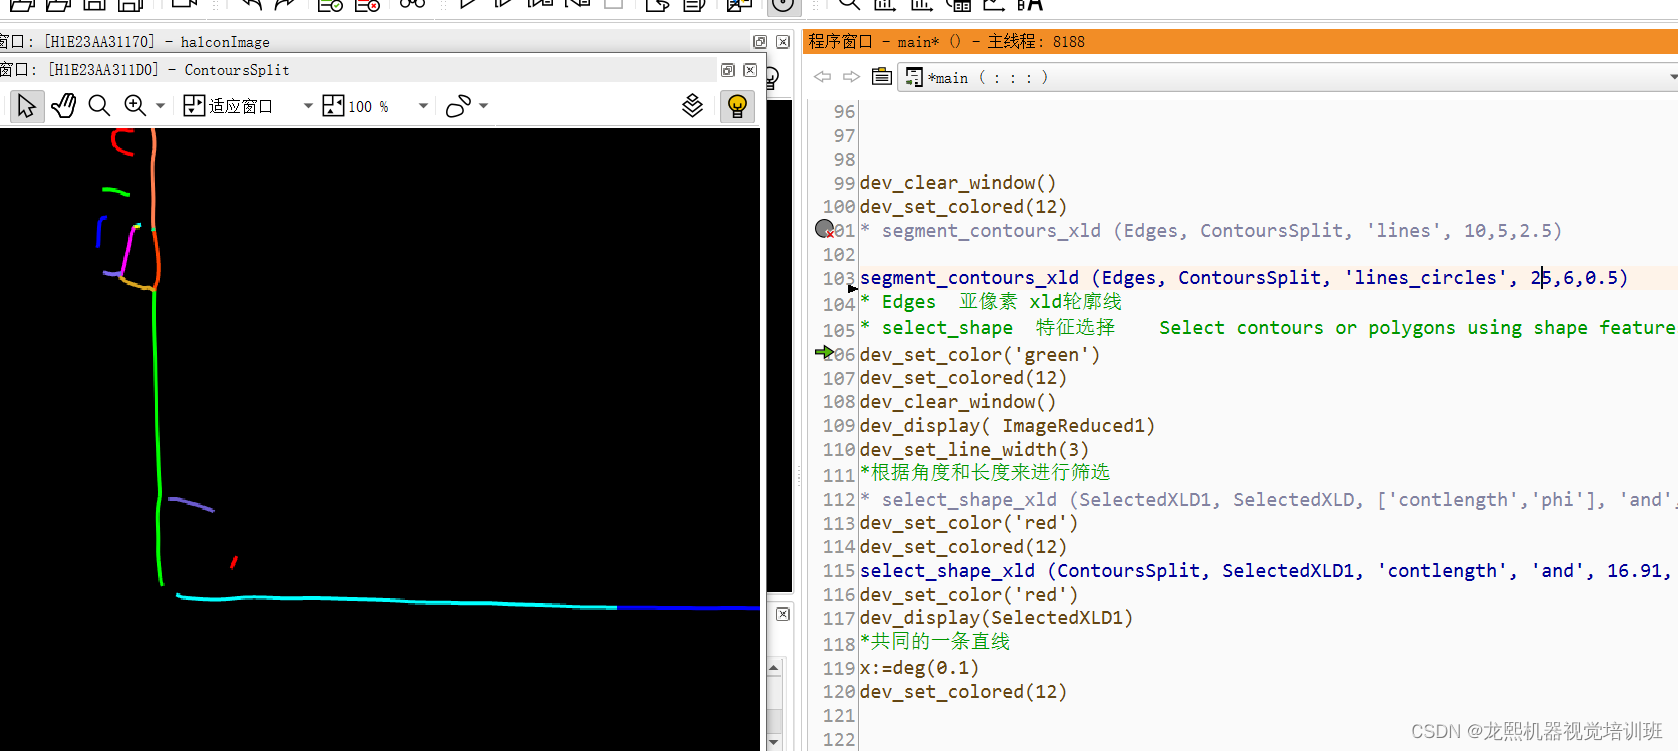Select the draw ROI region tool
This screenshot has height=751, width=1678.
458,106
